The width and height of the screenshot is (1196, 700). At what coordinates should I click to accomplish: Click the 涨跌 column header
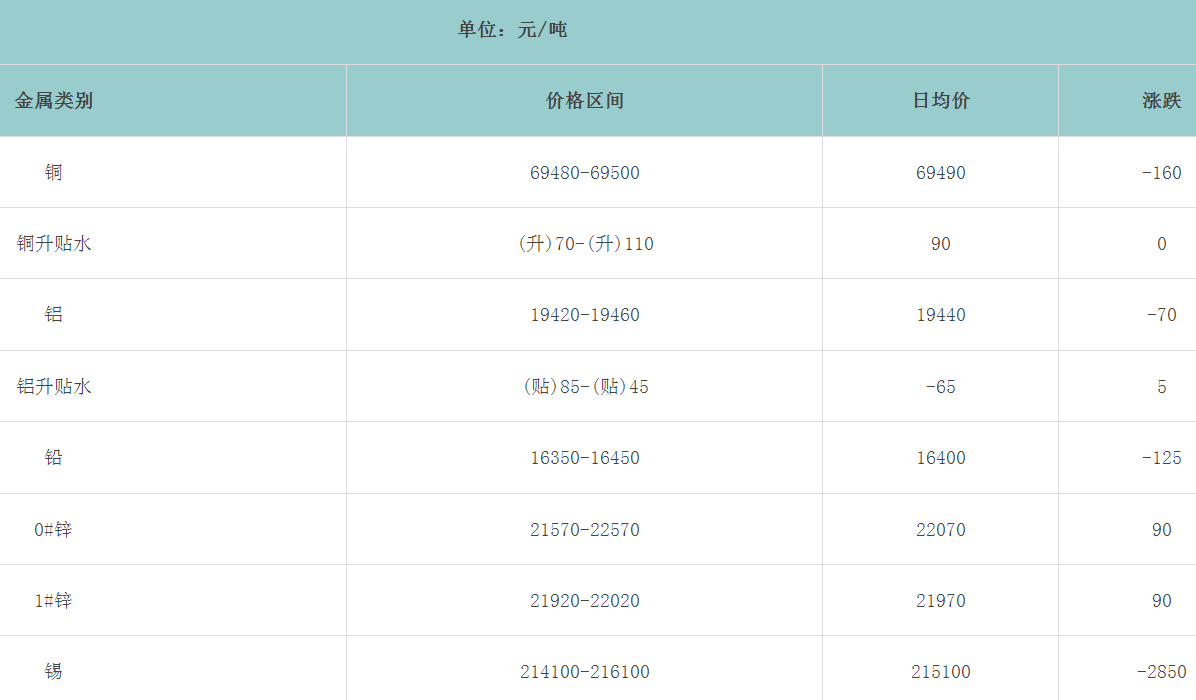coord(1162,101)
